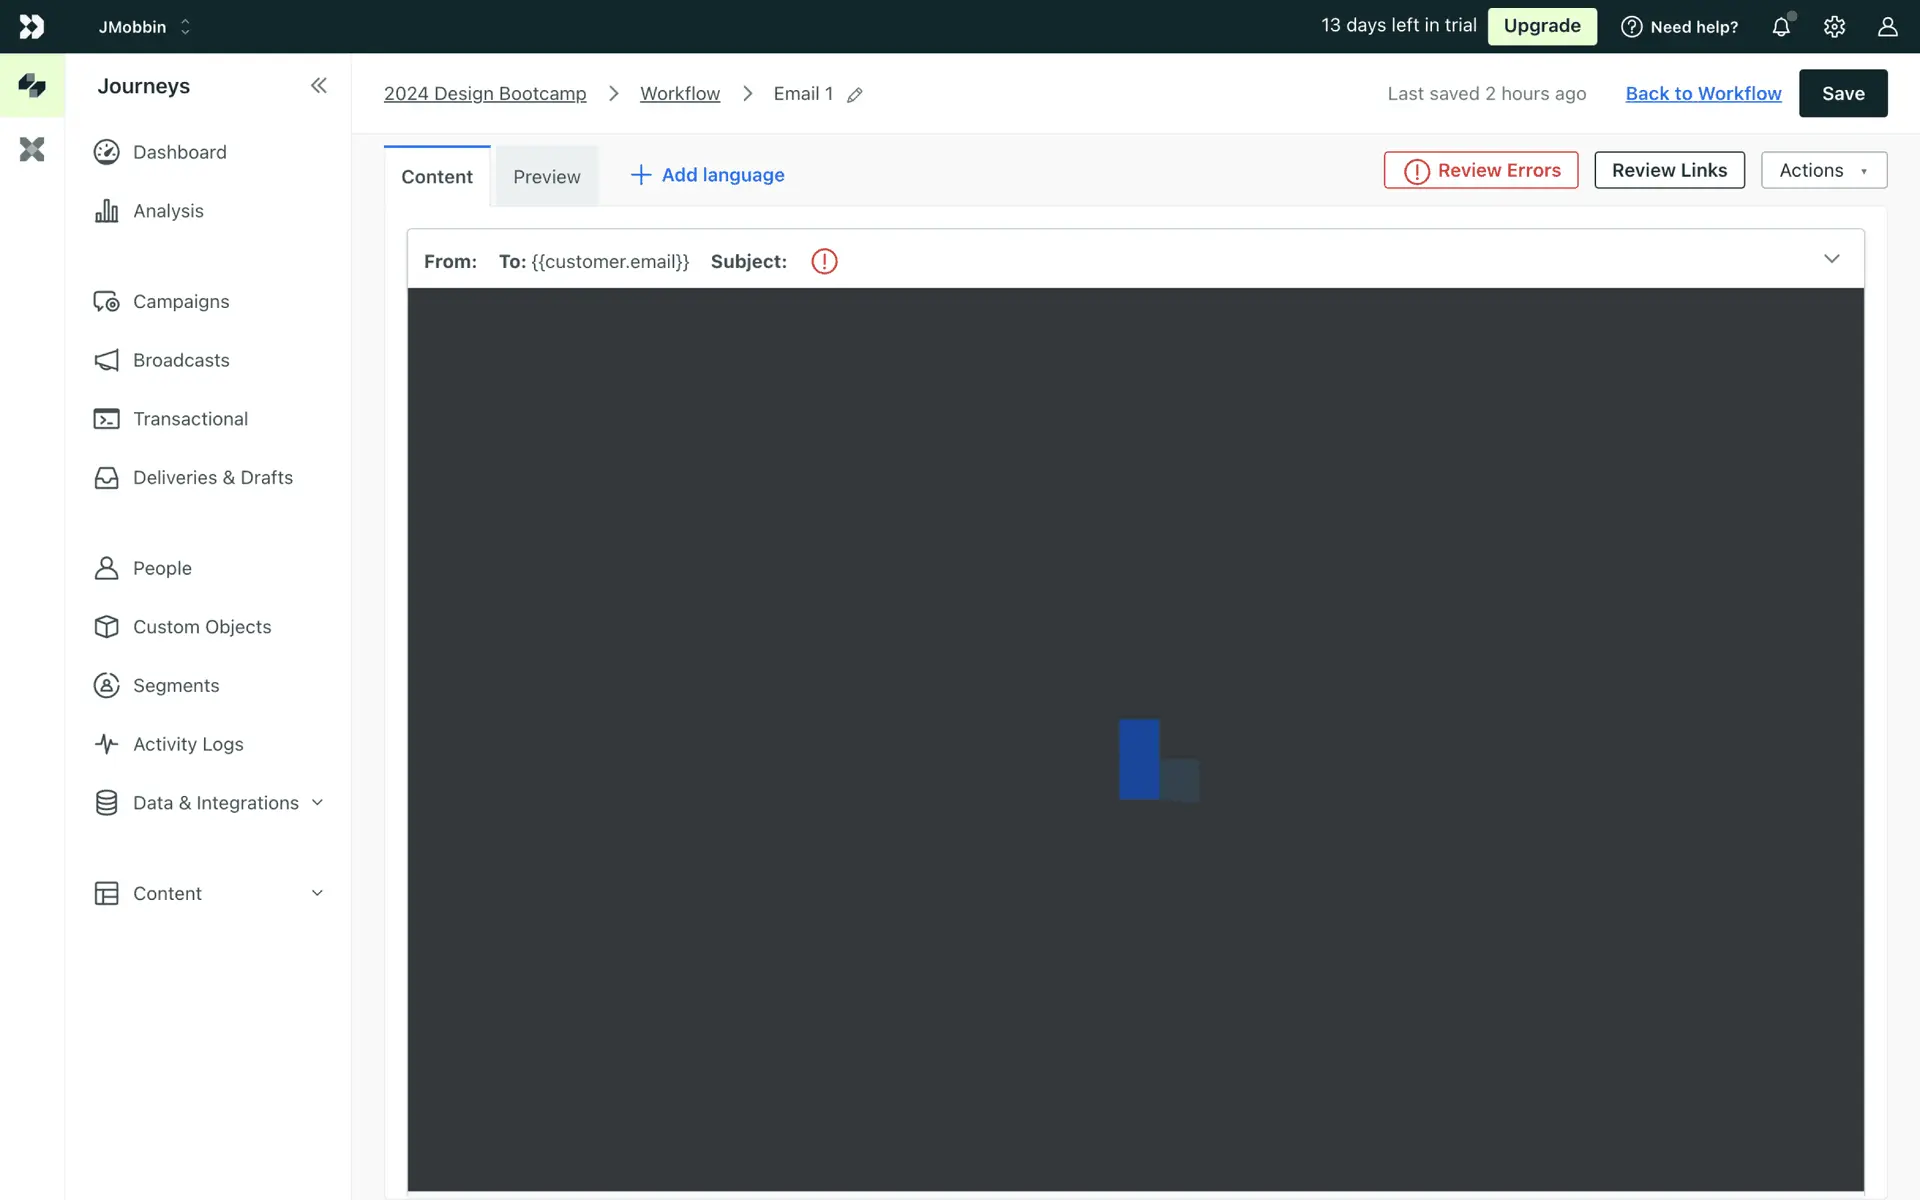Open the Dashboard from the sidebar
Image resolution: width=1920 pixels, height=1200 pixels.
[179, 152]
